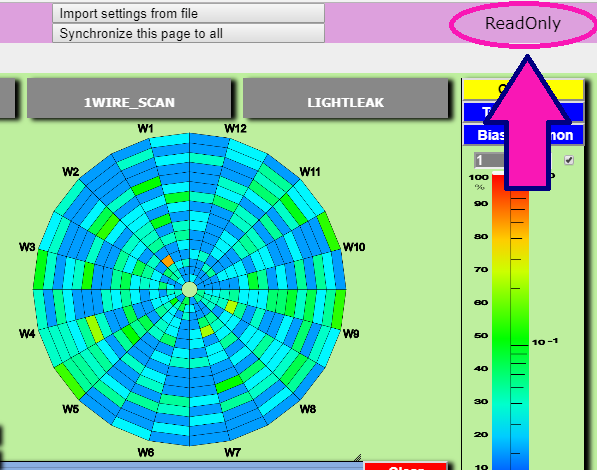Click the W1 wedge label
The width and height of the screenshot is (597, 470).
(x=145, y=128)
